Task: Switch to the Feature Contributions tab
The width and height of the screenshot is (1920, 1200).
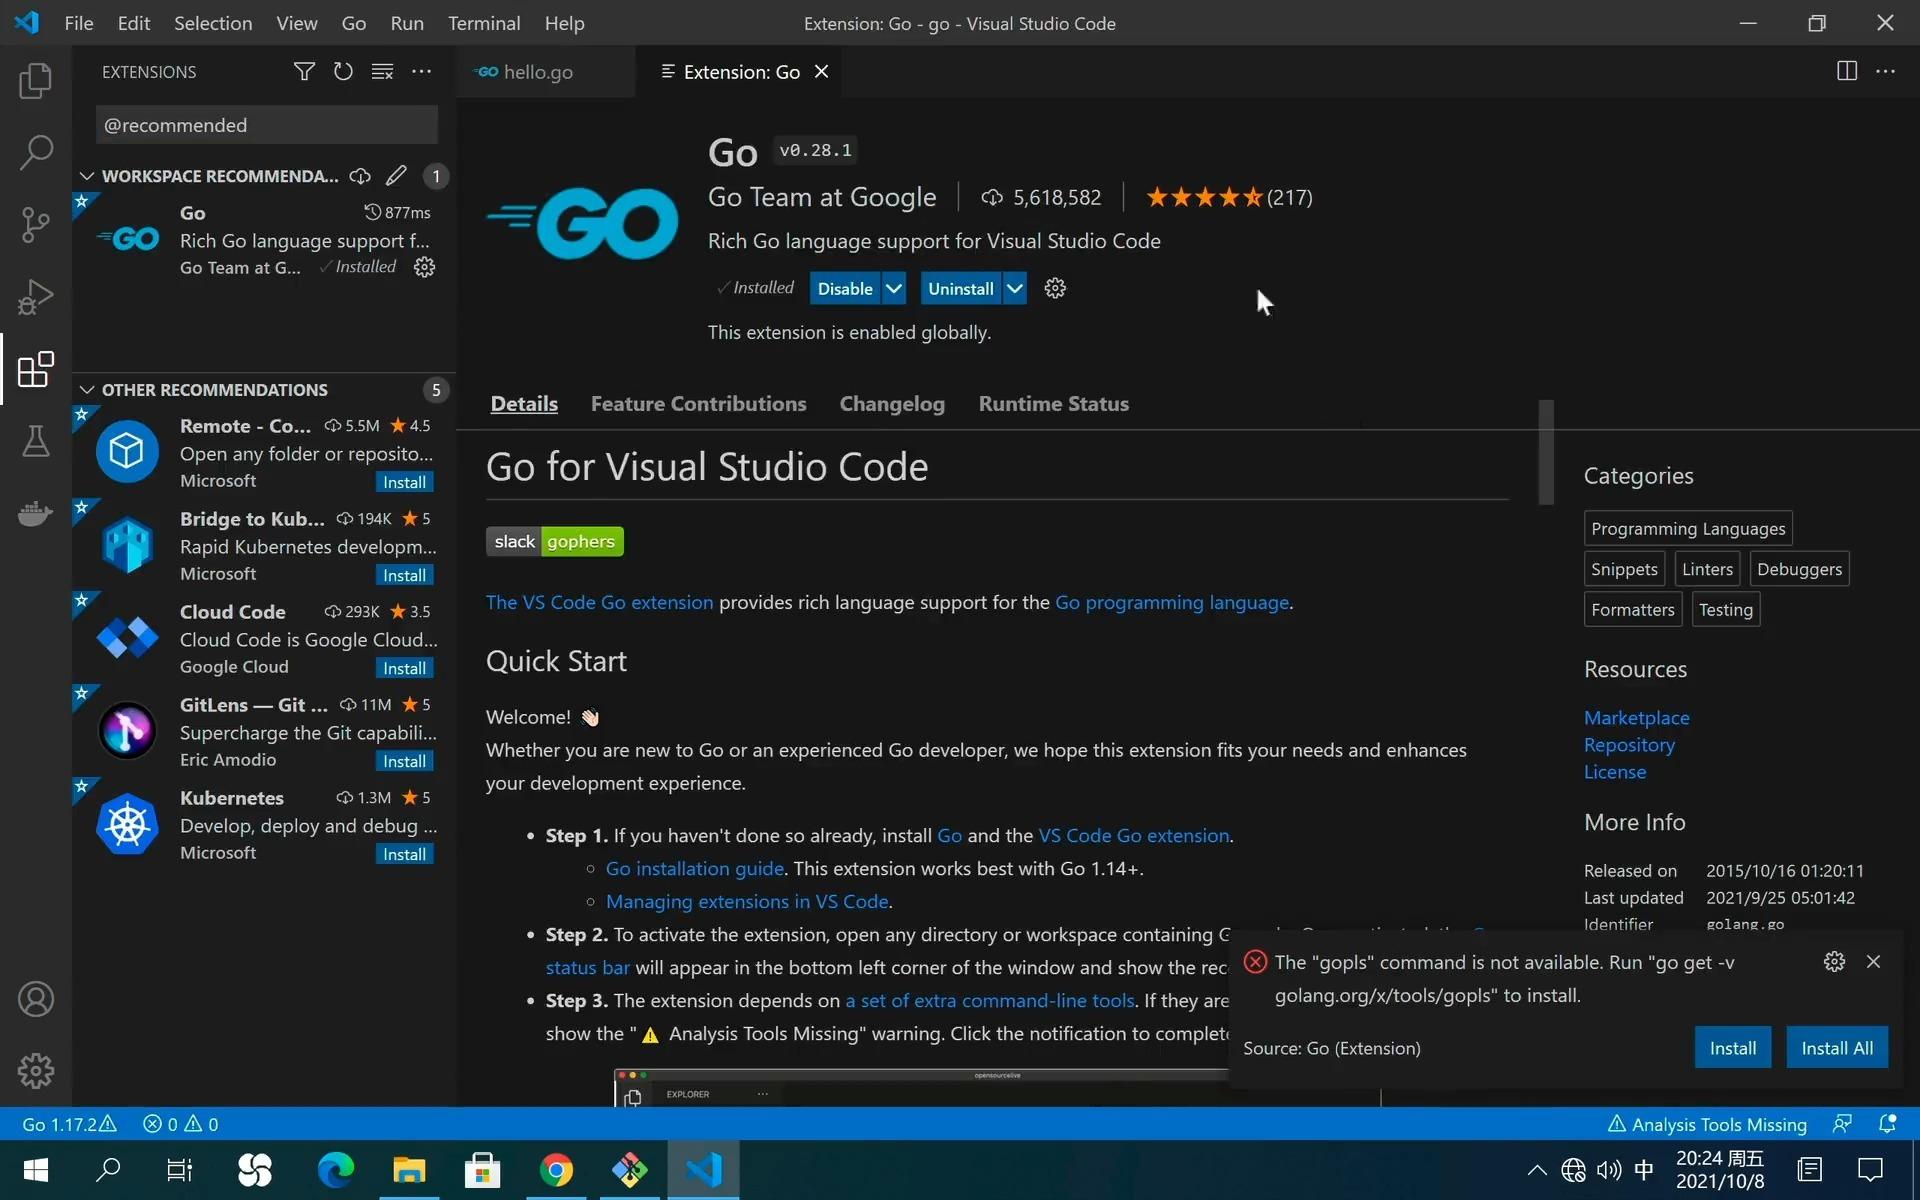Action: coord(698,404)
